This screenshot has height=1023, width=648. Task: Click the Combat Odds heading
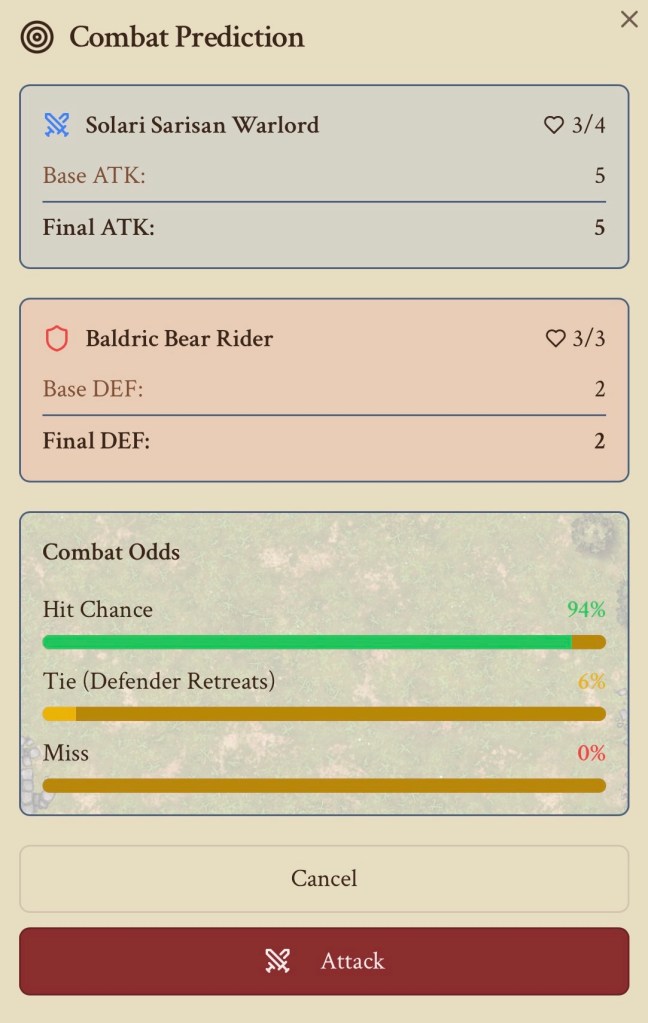[x=111, y=552]
